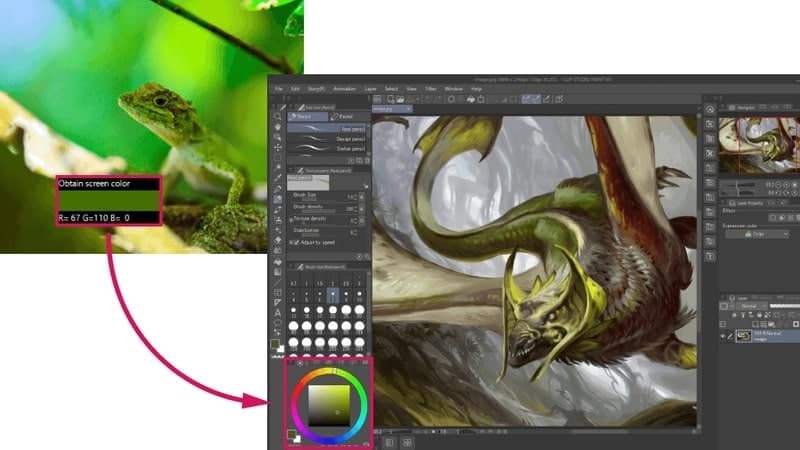Select the Text tool letter A
Screen dimensions: 800x450
click(x=278, y=313)
